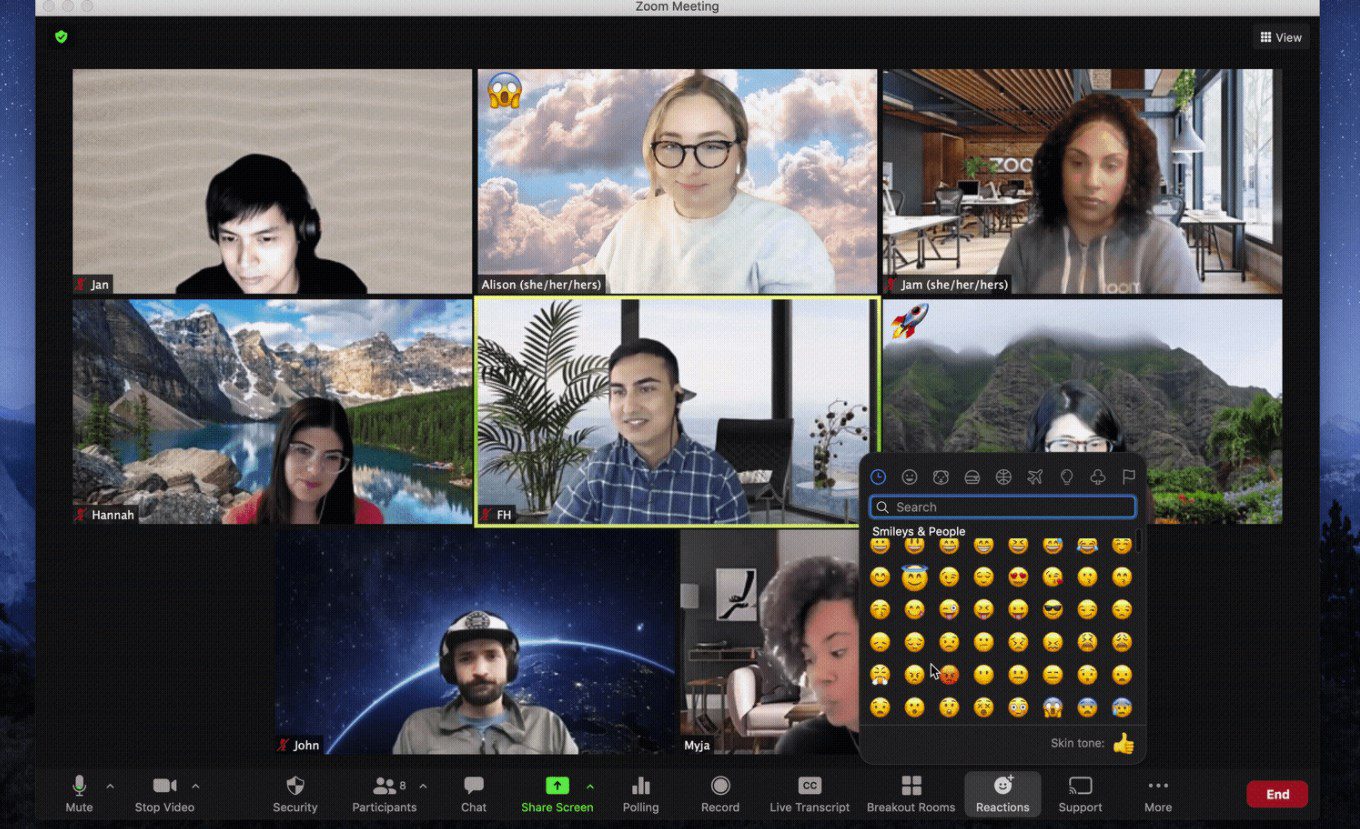Open video settings via Stop Video chevron
The height and width of the screenshot is (829, 1360).
(196, 785)
